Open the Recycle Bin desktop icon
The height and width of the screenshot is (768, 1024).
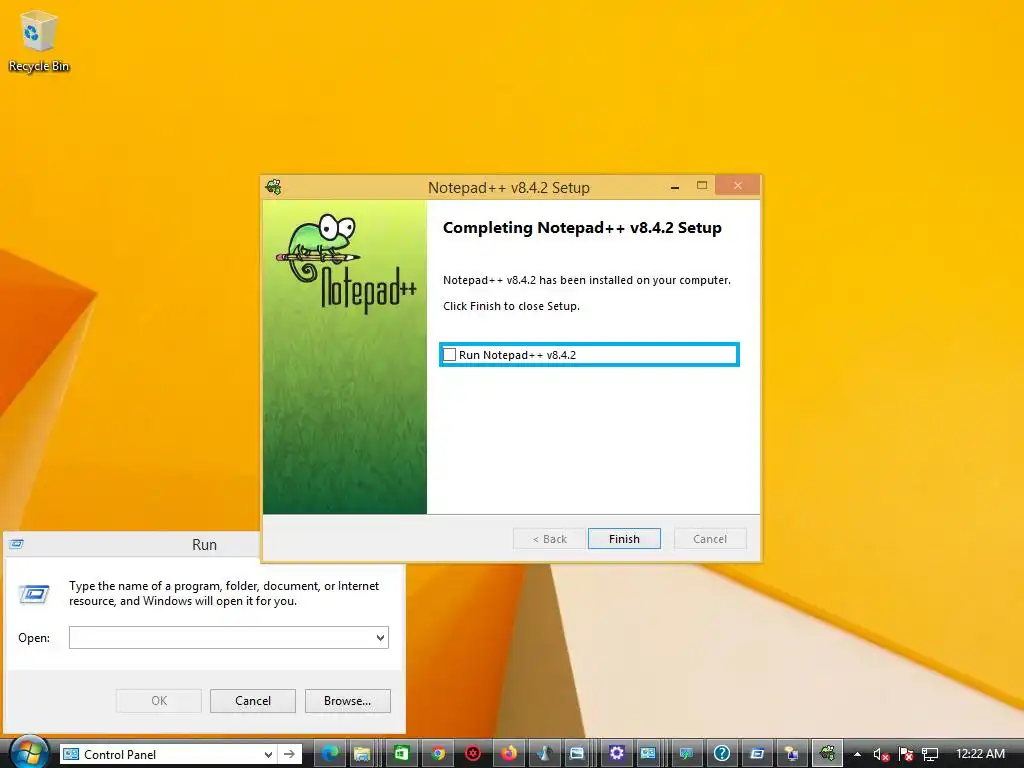click(x=39, y=42)
